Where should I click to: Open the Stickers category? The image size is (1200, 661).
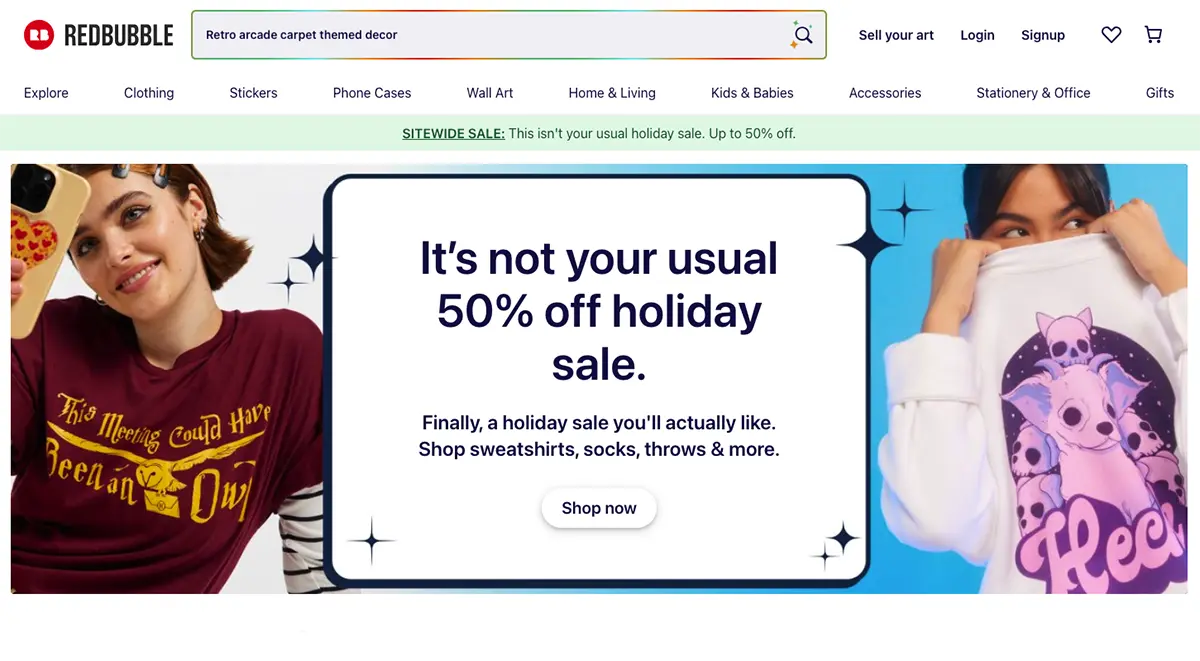253,93
